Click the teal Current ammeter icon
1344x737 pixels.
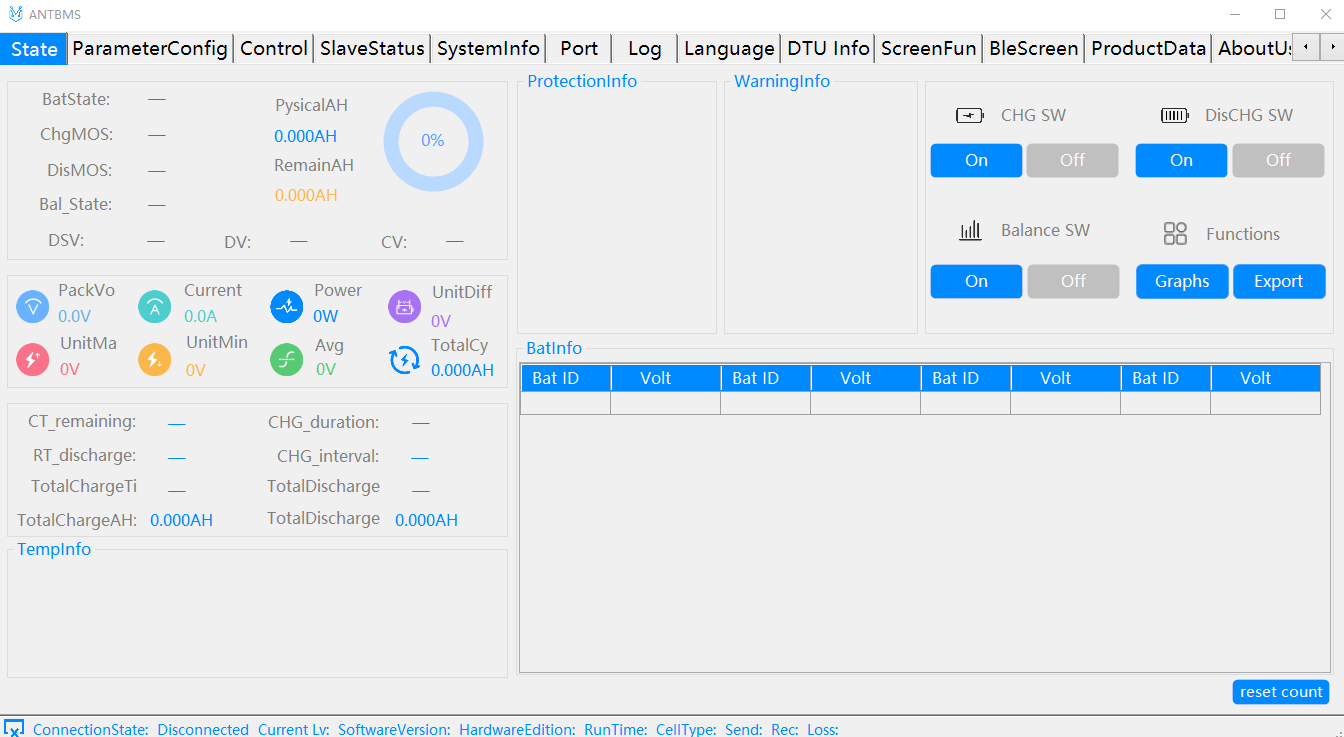[154, 307]
